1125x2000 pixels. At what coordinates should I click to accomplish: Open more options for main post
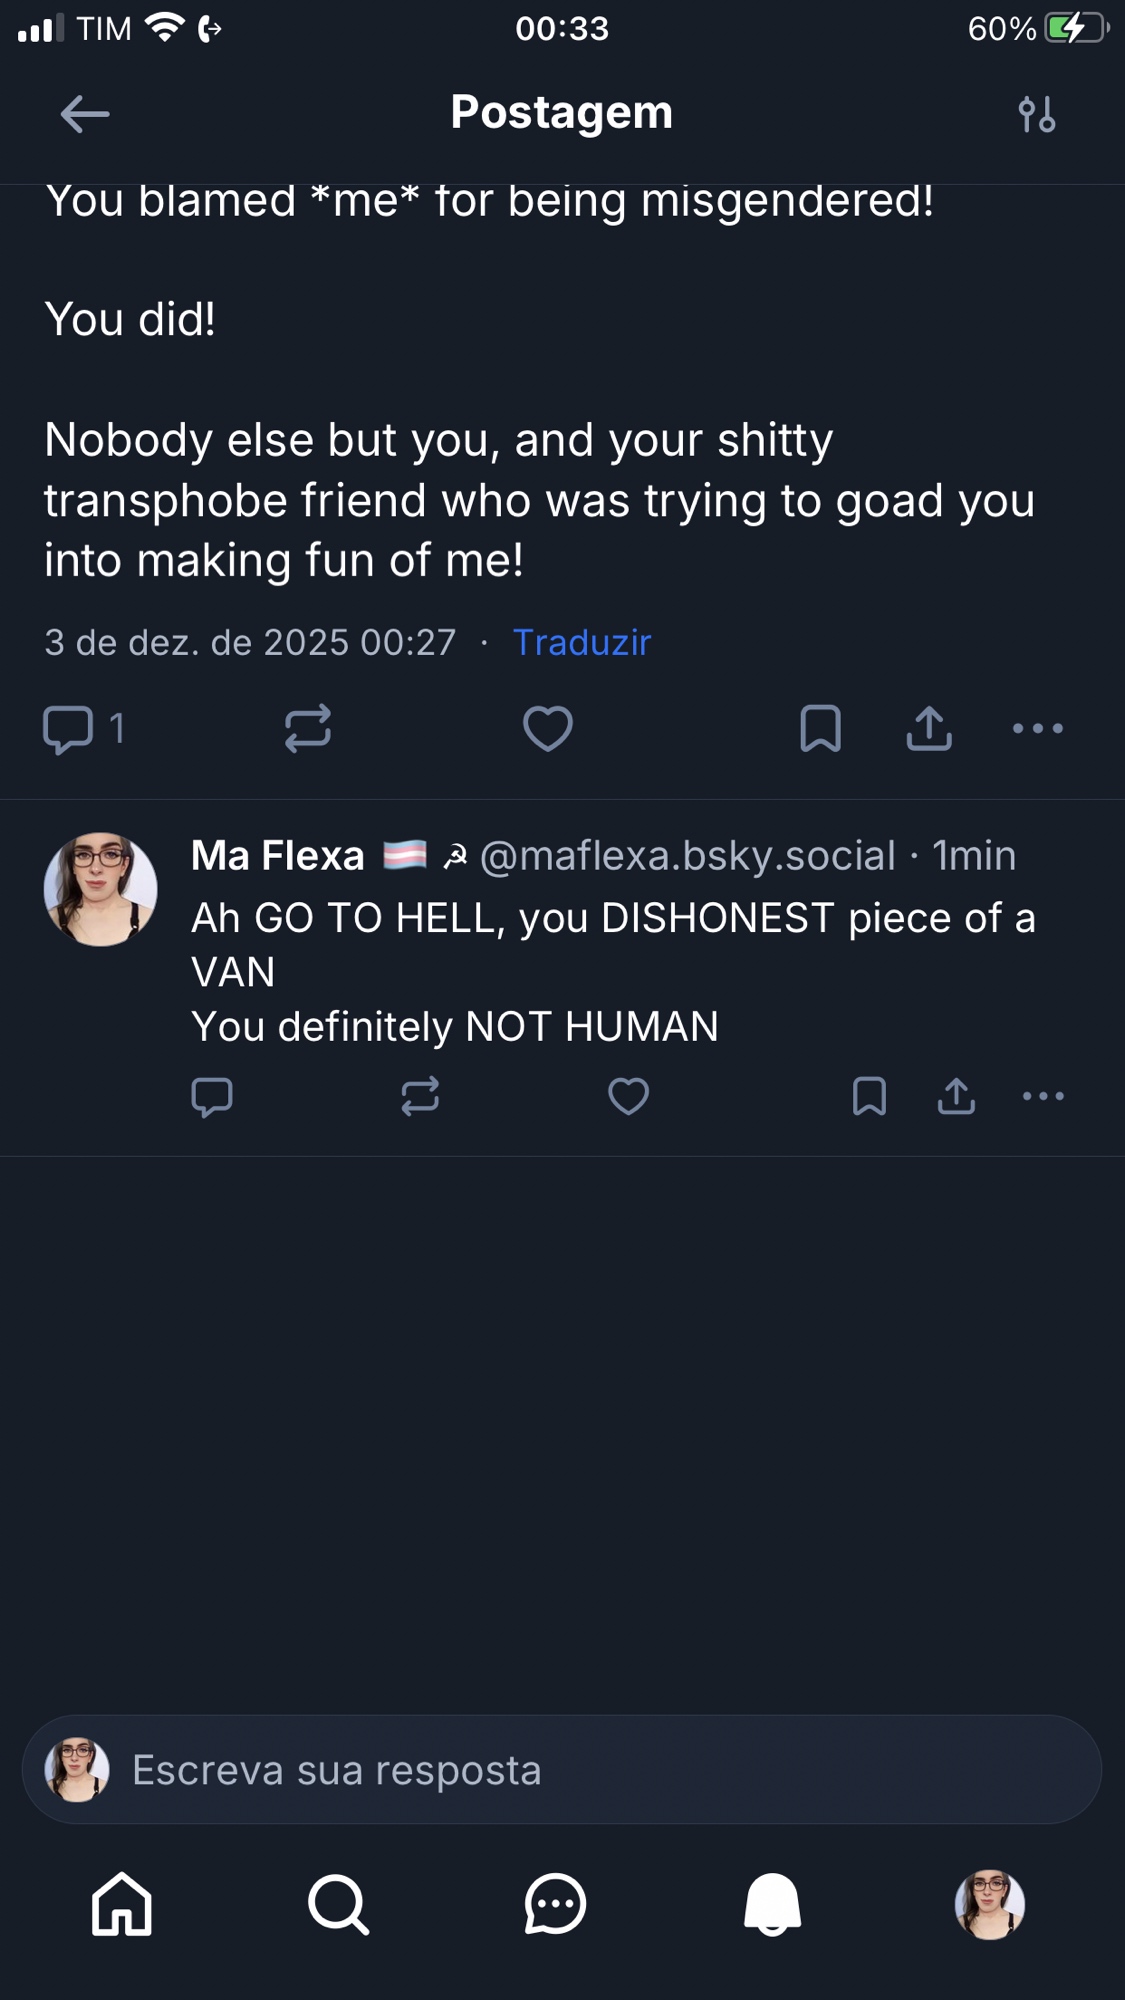click(1038, 728)
